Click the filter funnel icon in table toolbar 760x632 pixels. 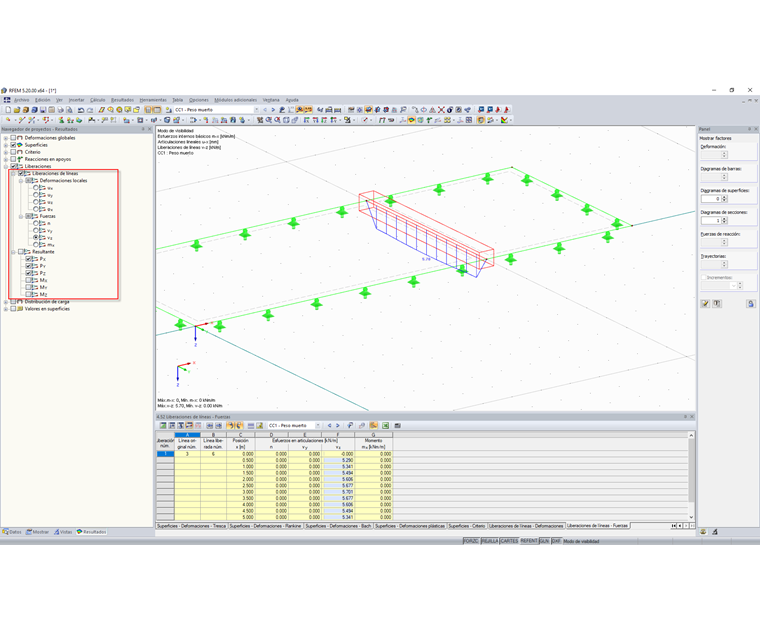click(349, 426)
